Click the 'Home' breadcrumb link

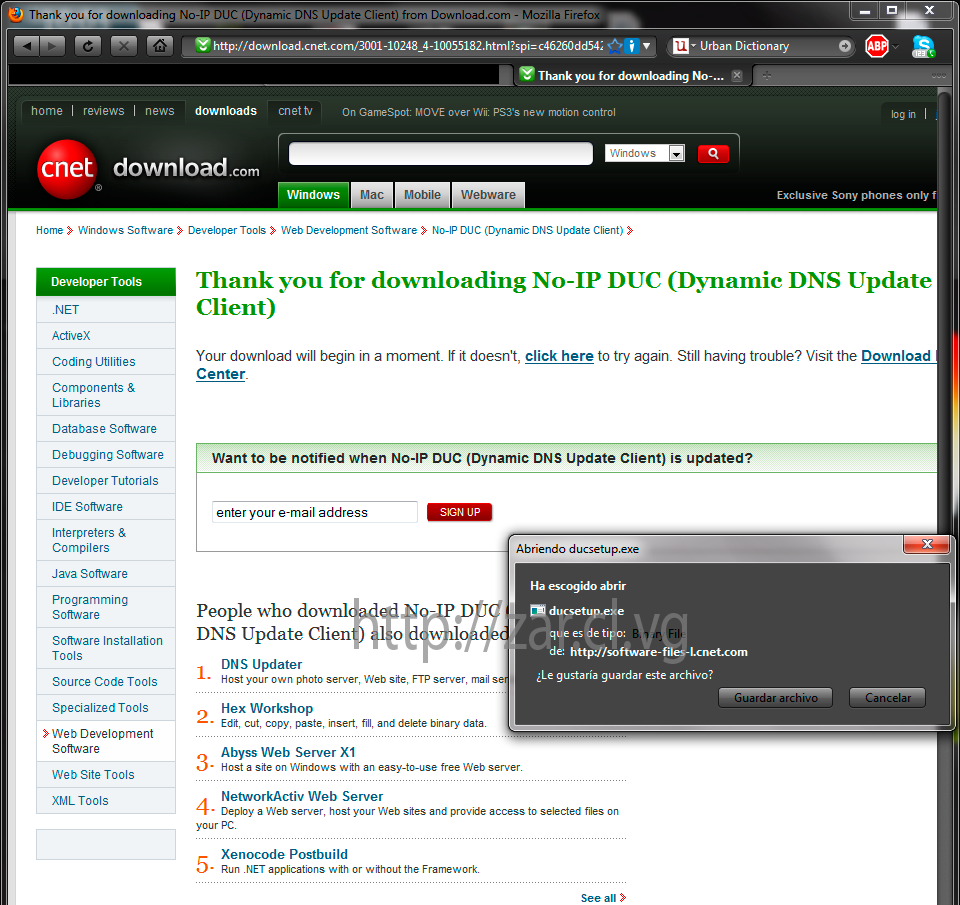49,230
